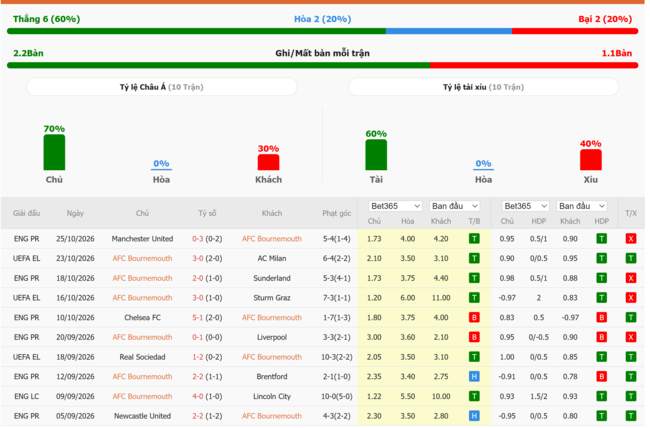Screen dimensions: 650x428
Task: Open AFC Bournemouth link in Real Sociedad row
Action: [274, 359]
